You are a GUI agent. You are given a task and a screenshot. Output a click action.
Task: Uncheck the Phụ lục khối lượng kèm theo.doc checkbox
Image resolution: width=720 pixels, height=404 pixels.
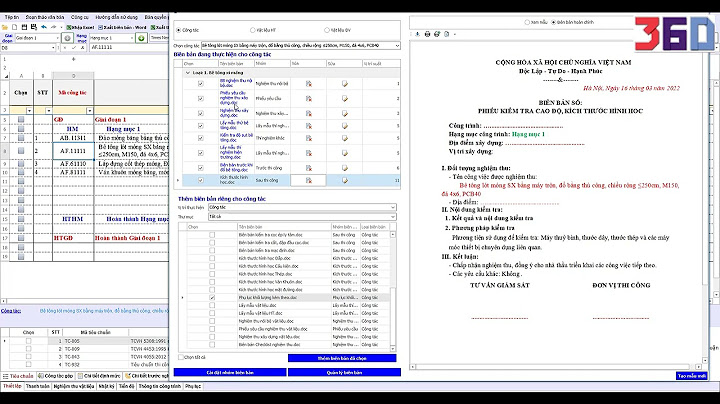pyautogui.click(x=212, y=297)
